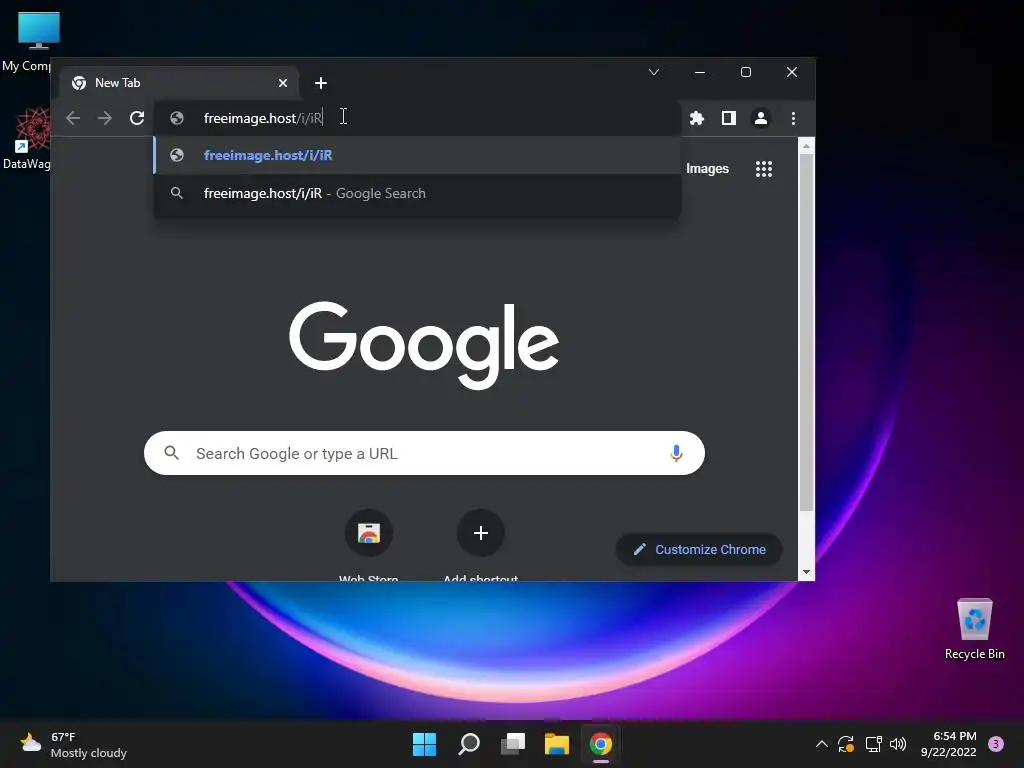Click the sync update tray icon

point(846,744)
